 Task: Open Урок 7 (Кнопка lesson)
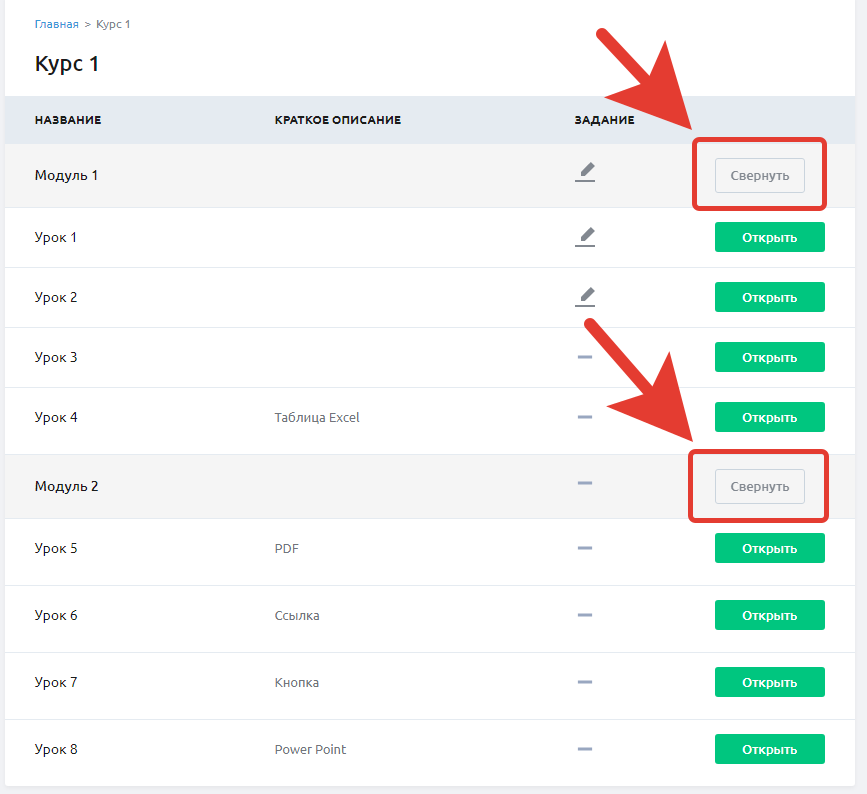[770, 682]
